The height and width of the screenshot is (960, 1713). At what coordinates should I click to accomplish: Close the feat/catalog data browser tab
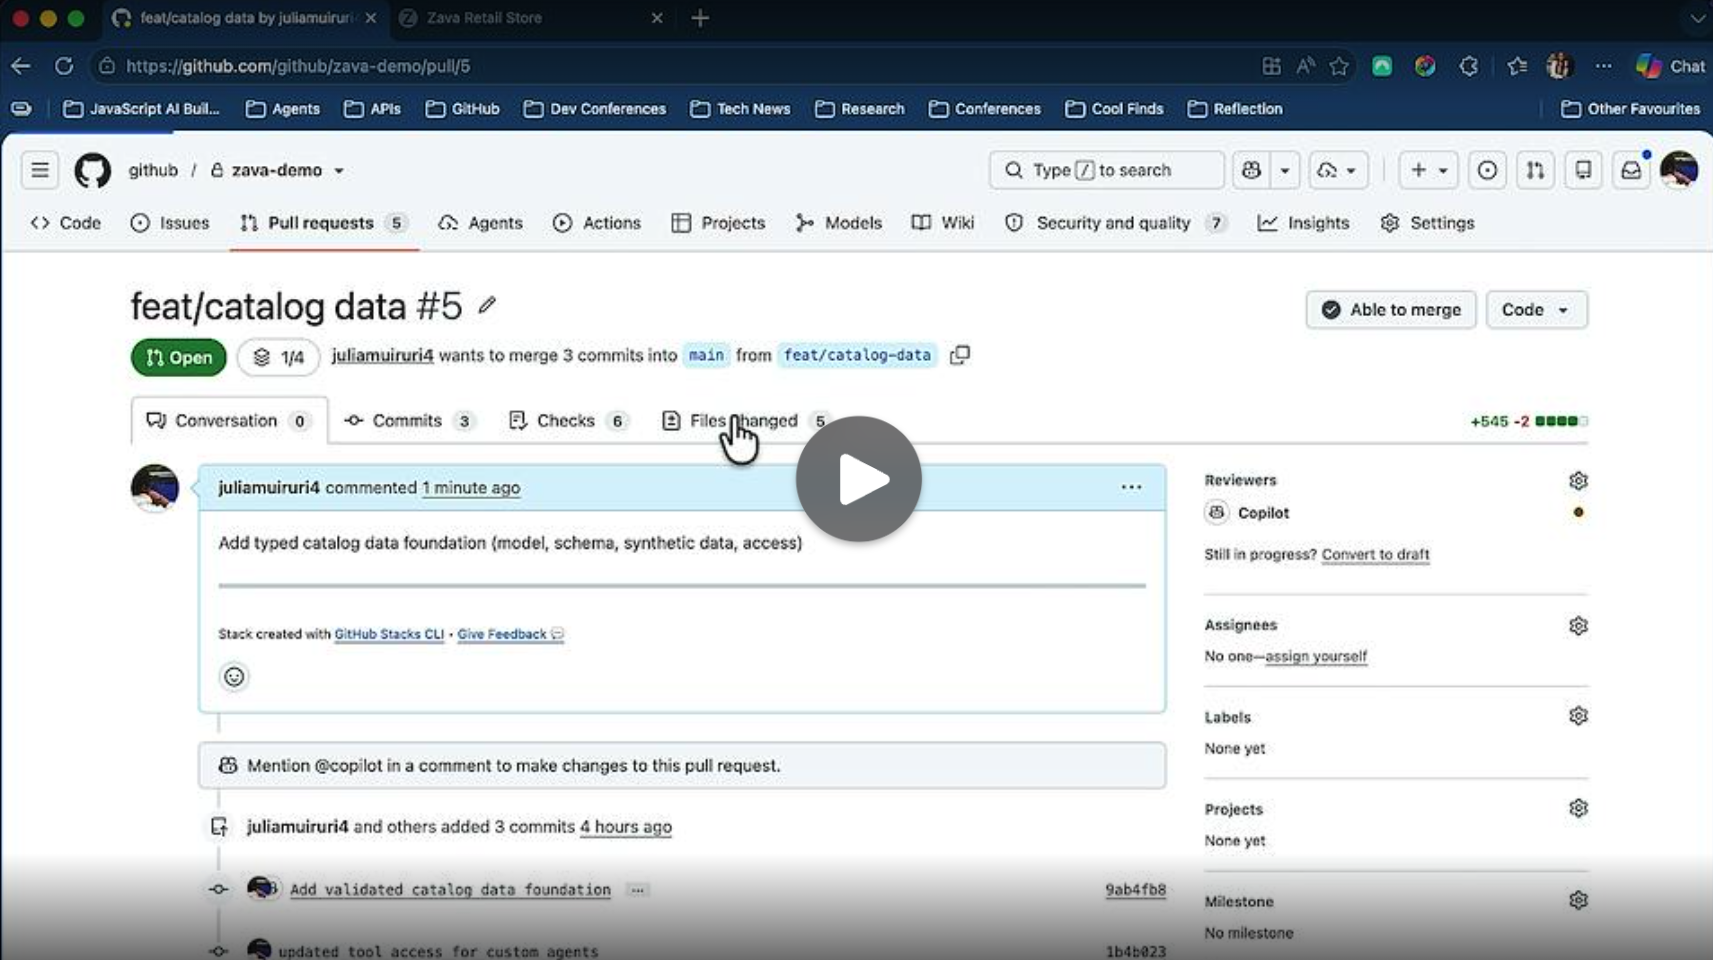pos(371,18)
